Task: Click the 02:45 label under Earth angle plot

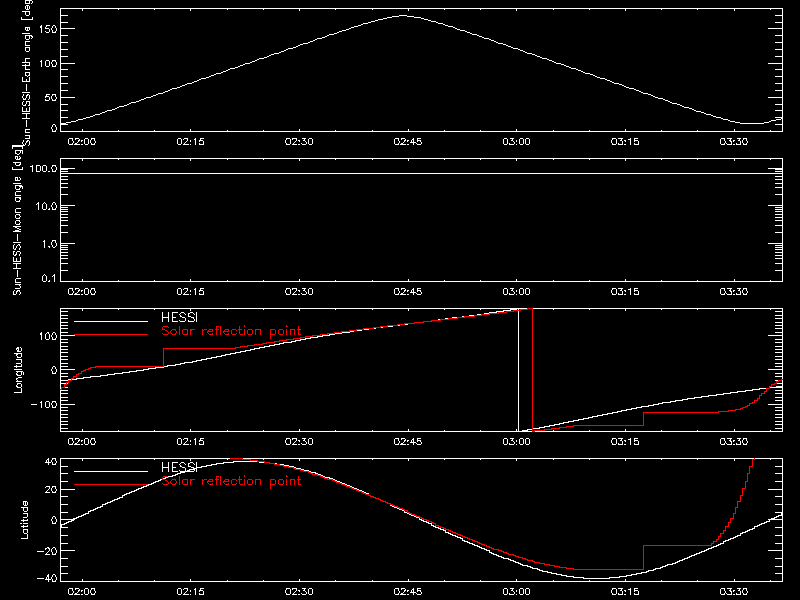Action: point(408,141)
